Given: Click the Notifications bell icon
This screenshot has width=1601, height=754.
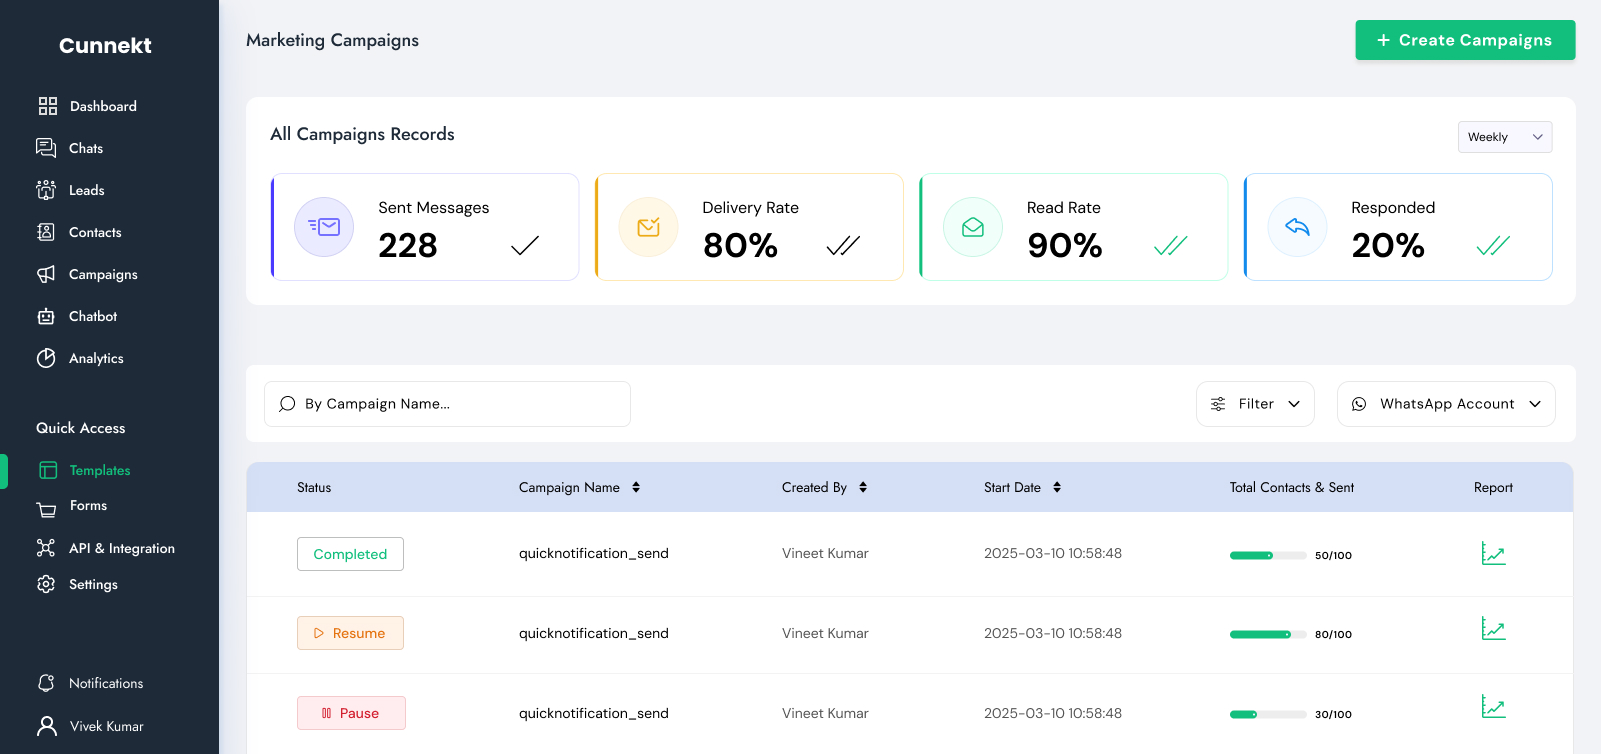Looking at the screenshot, I should point(46,683).
